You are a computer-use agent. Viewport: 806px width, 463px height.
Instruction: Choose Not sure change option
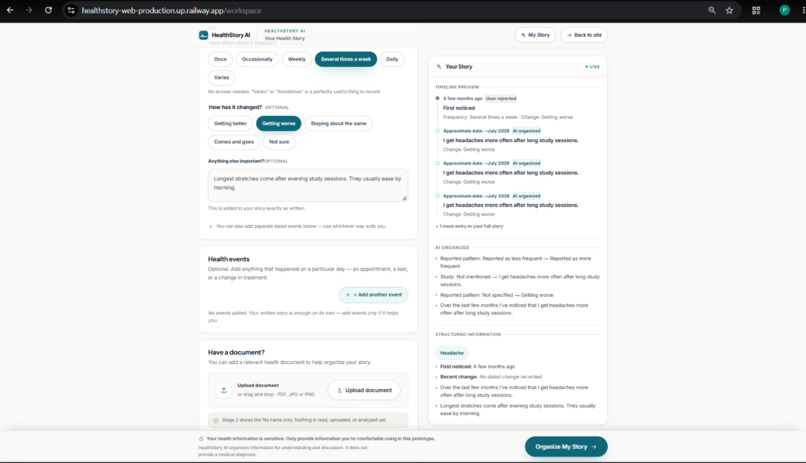(x=279, y=142)
